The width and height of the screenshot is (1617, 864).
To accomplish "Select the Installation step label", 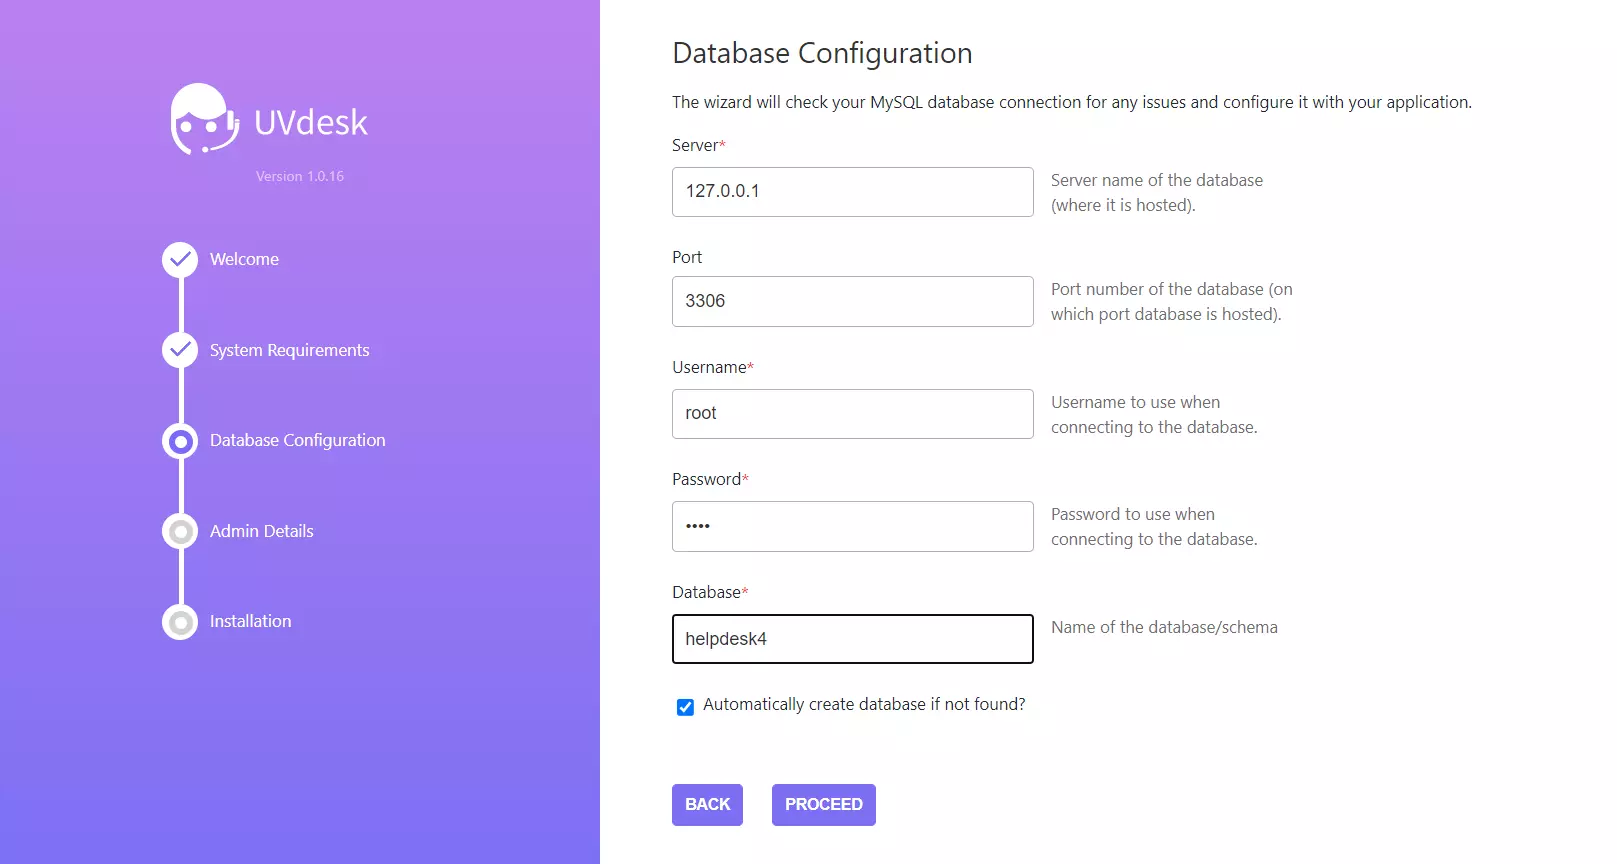I will (x=250, y=622).
